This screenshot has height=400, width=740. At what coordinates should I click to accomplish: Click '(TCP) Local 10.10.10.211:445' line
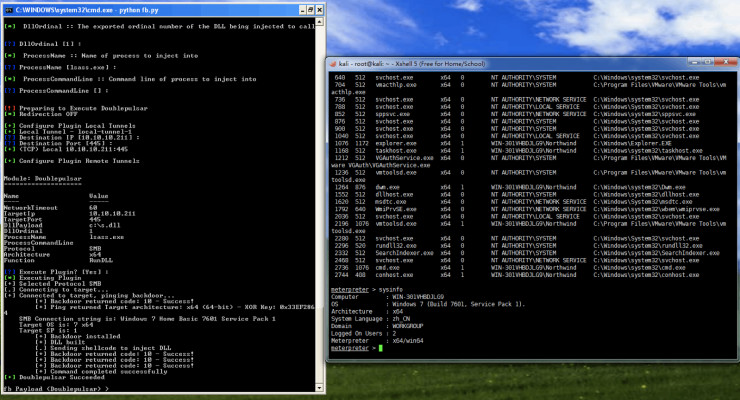[66, 149]
